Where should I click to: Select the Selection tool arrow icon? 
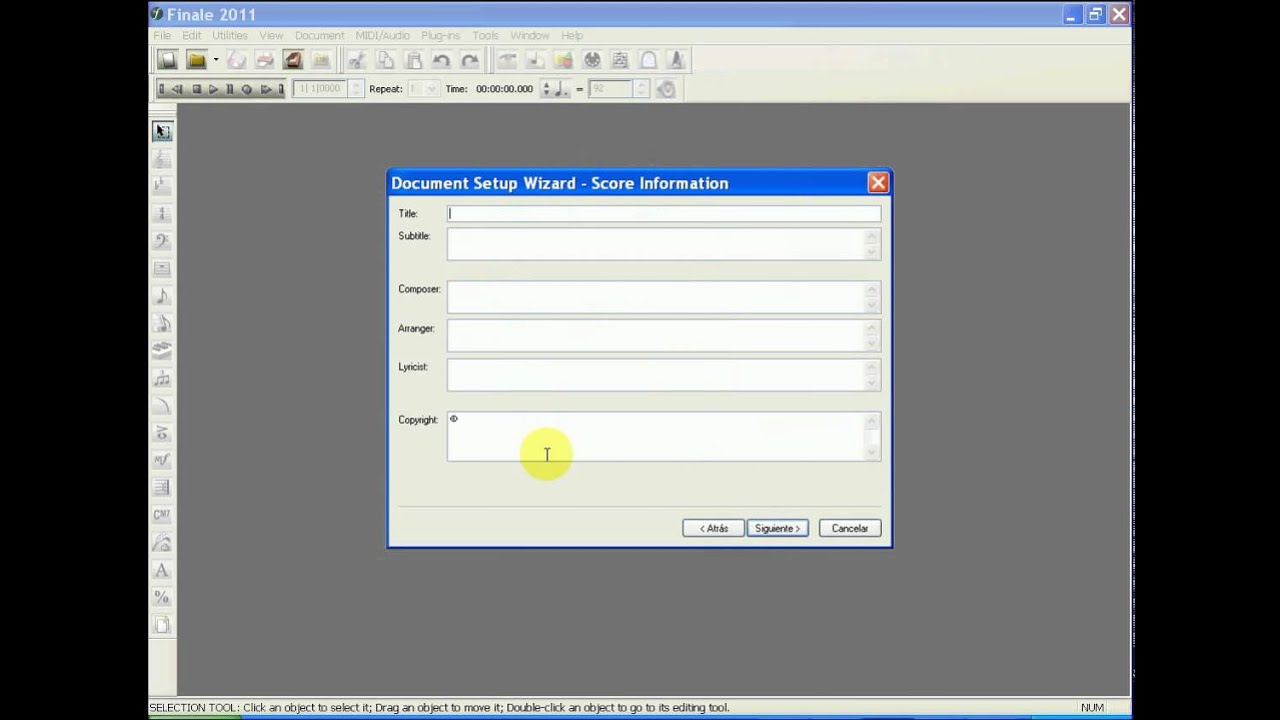[162, 131]
